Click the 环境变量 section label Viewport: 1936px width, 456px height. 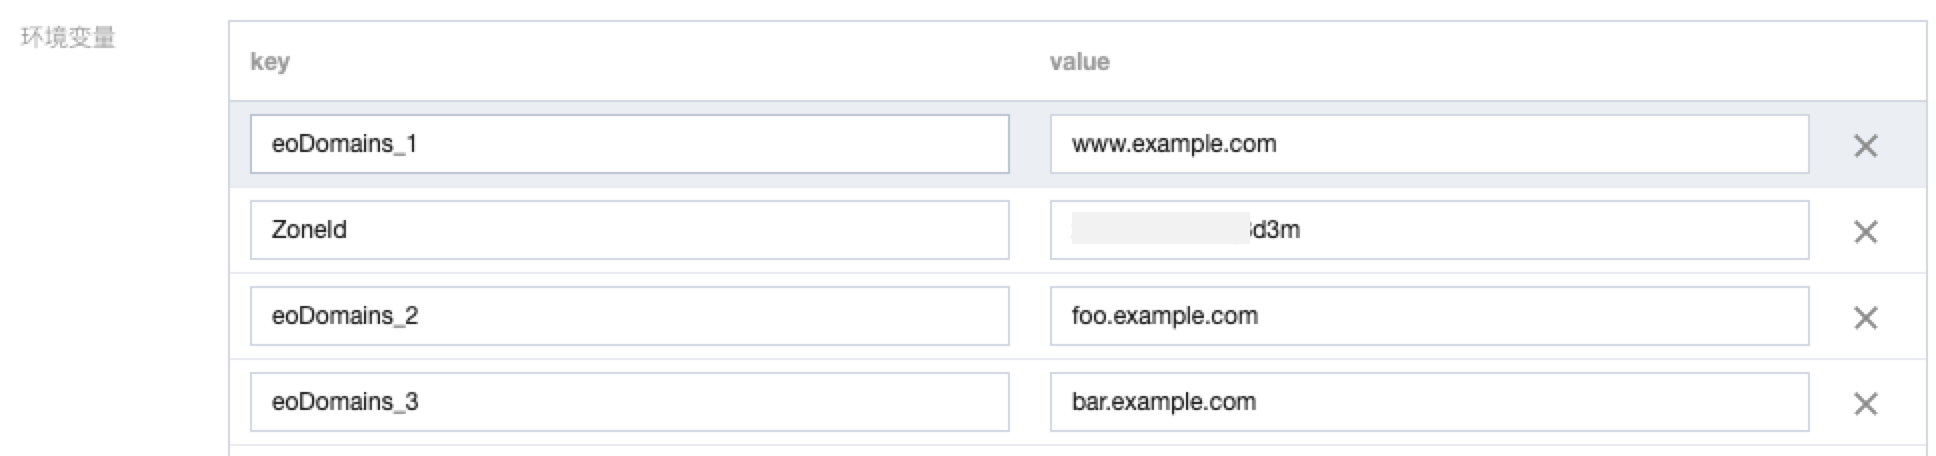(68, 38)
